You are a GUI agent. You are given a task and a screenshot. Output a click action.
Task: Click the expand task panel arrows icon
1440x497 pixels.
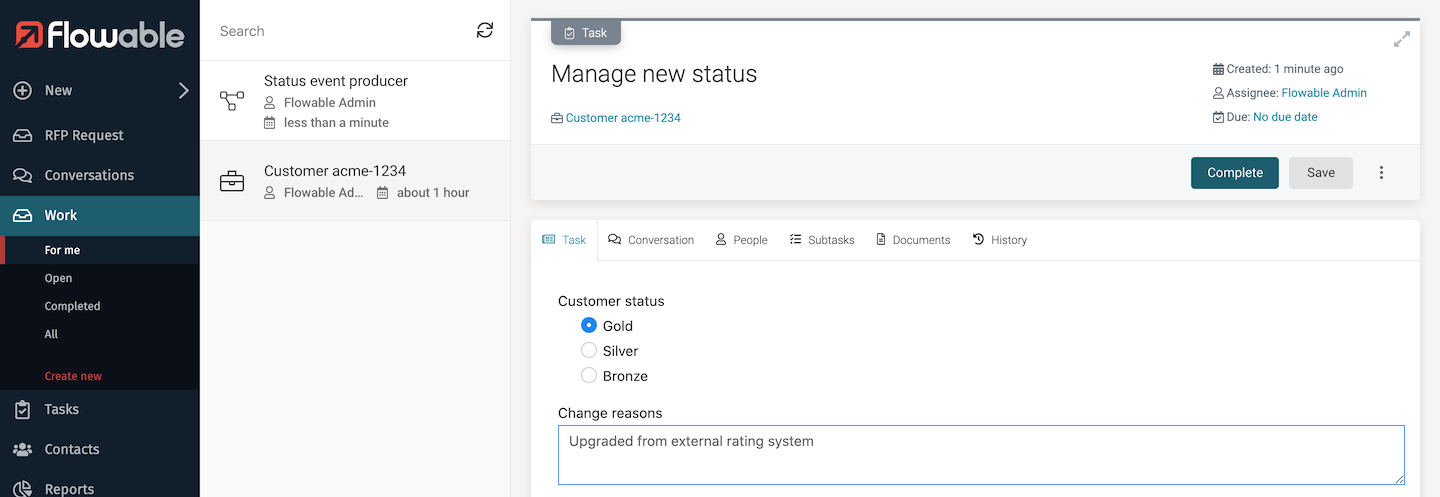1402,39
